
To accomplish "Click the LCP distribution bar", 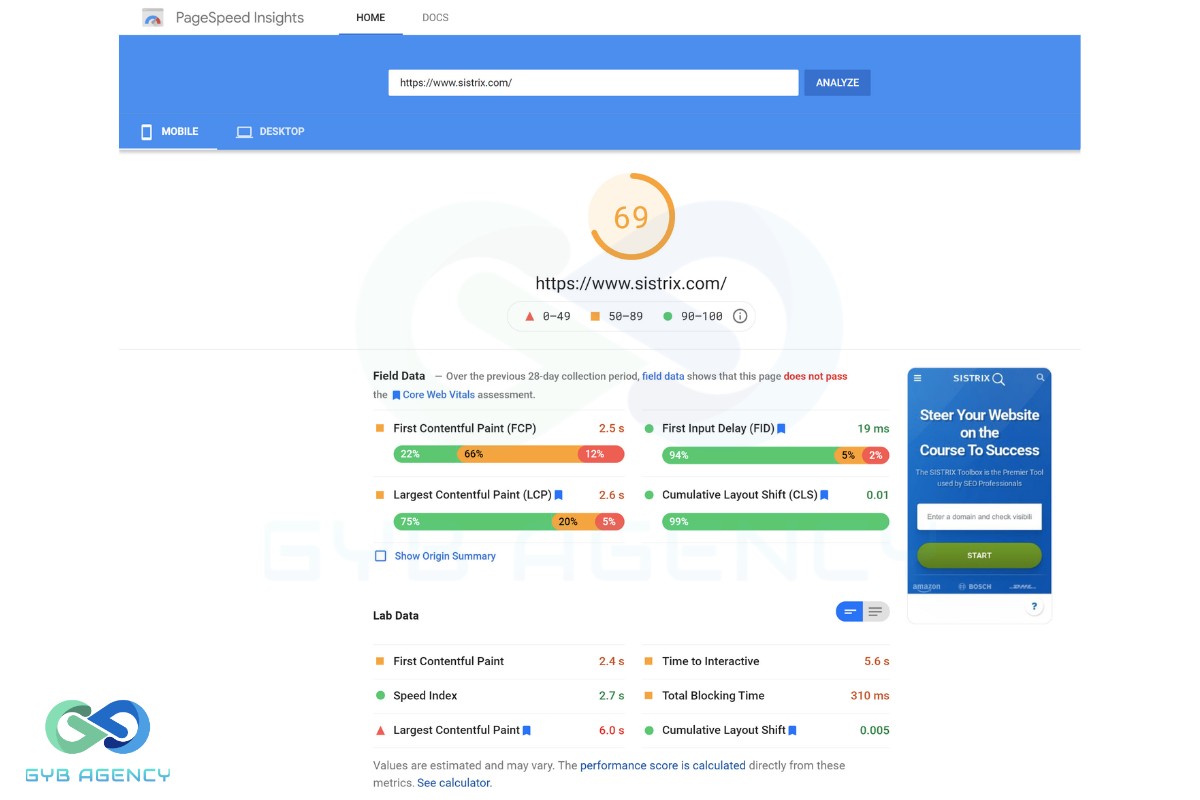I will point(509,522).
